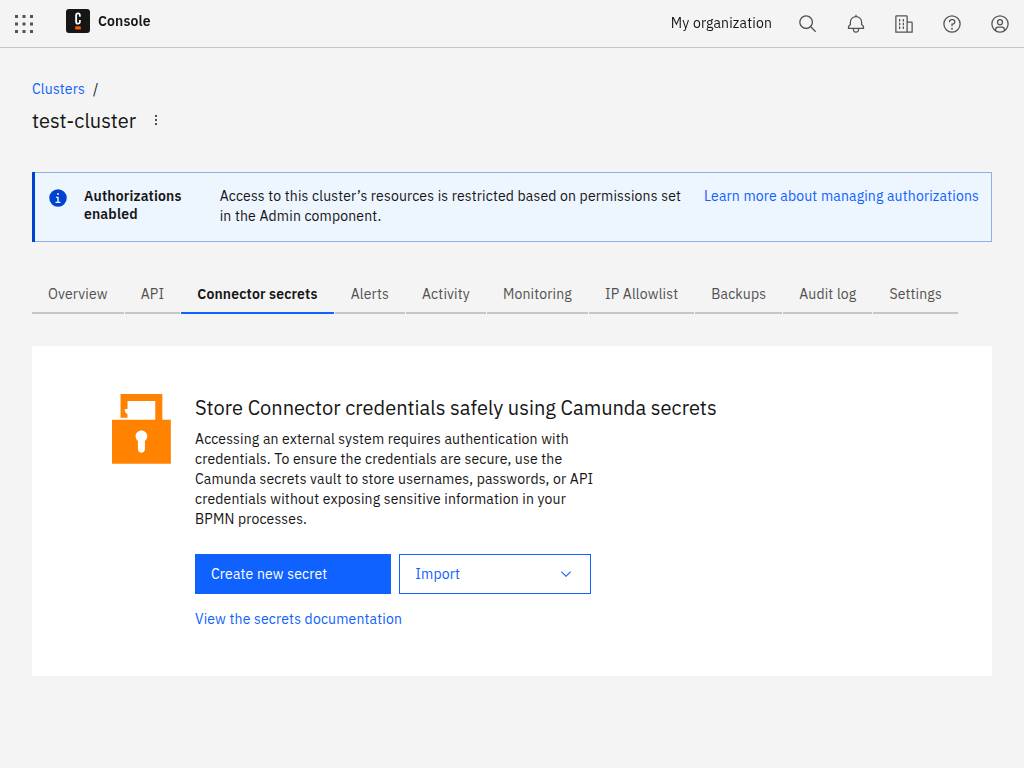Open View the secrets documentation link
This screenshot has height=768, width=1024.
[x=298, y=619]
